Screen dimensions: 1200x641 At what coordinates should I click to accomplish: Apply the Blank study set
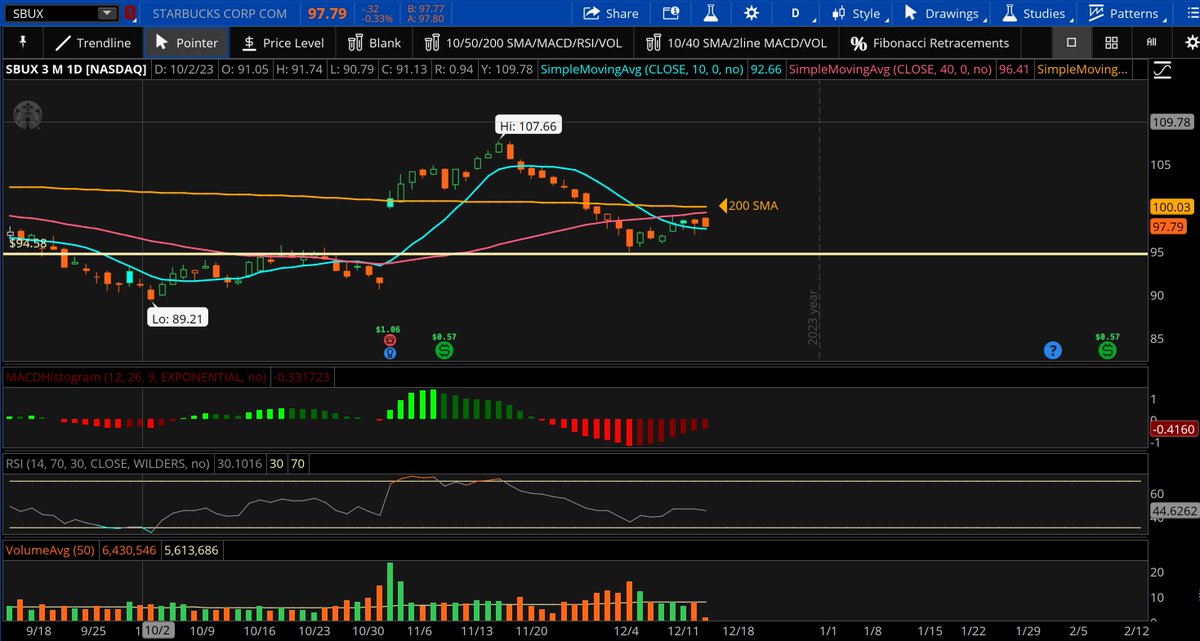(374, 43)
